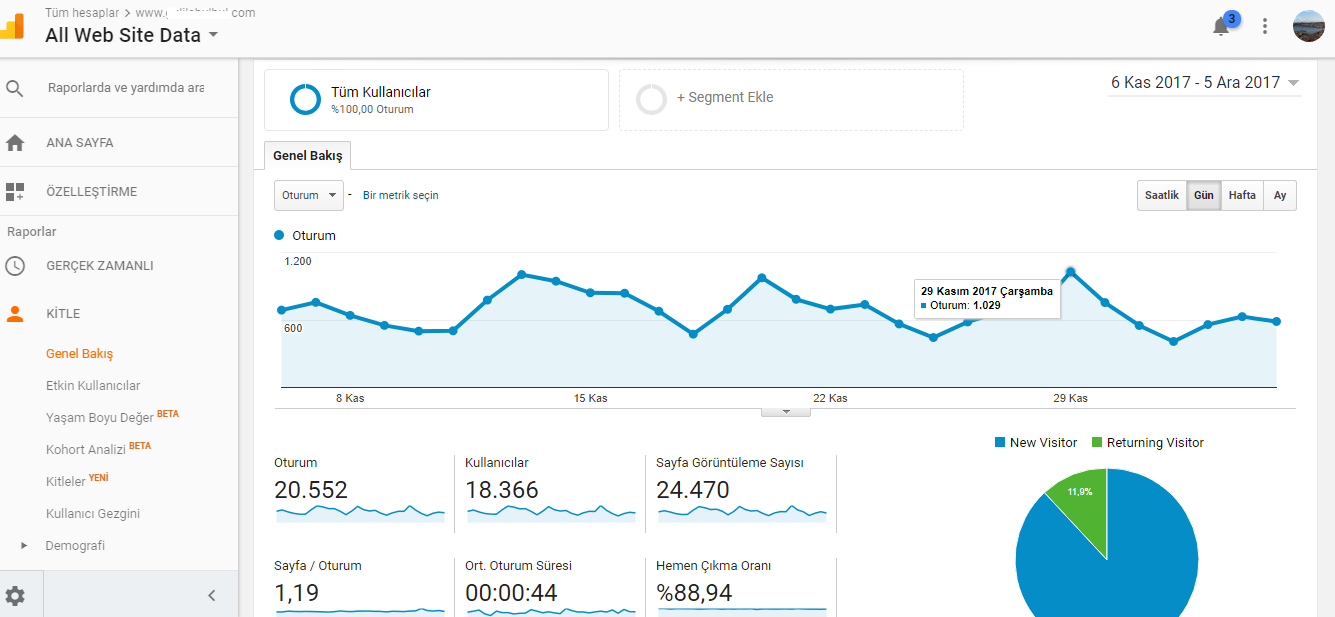Switch chart granularity to Saatlik
The image size is (1335, 617).
pyautogui.click(x=1162, y=196)
